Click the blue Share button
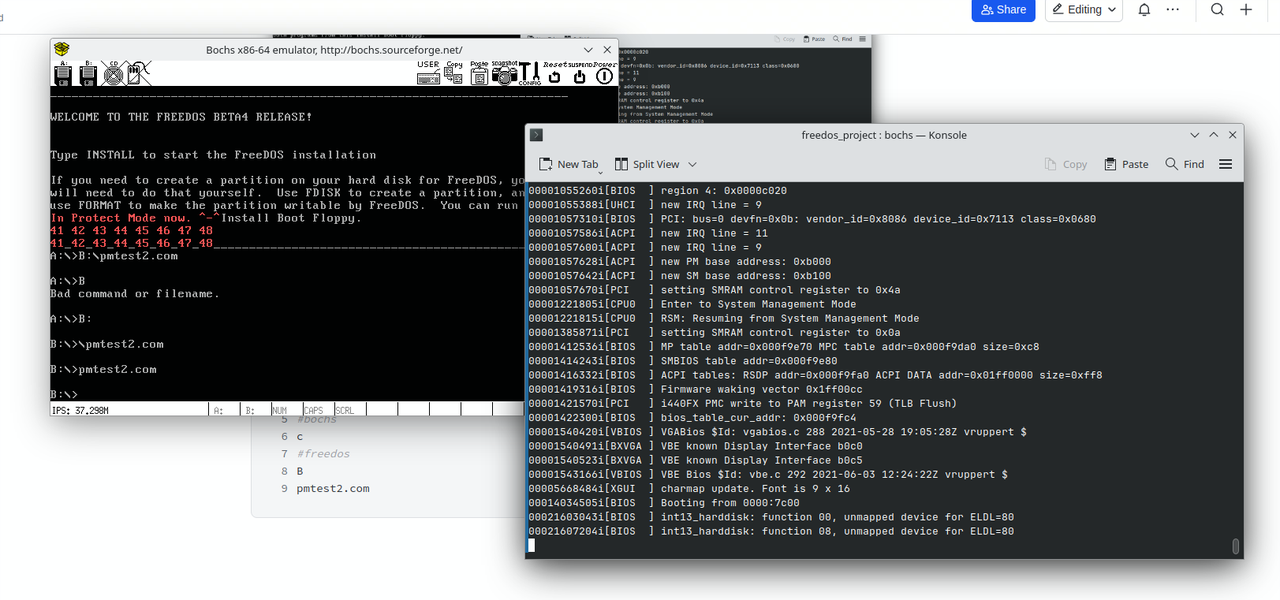The height and width of the screenshot is (600, 1280). [x=1003, y=10]
